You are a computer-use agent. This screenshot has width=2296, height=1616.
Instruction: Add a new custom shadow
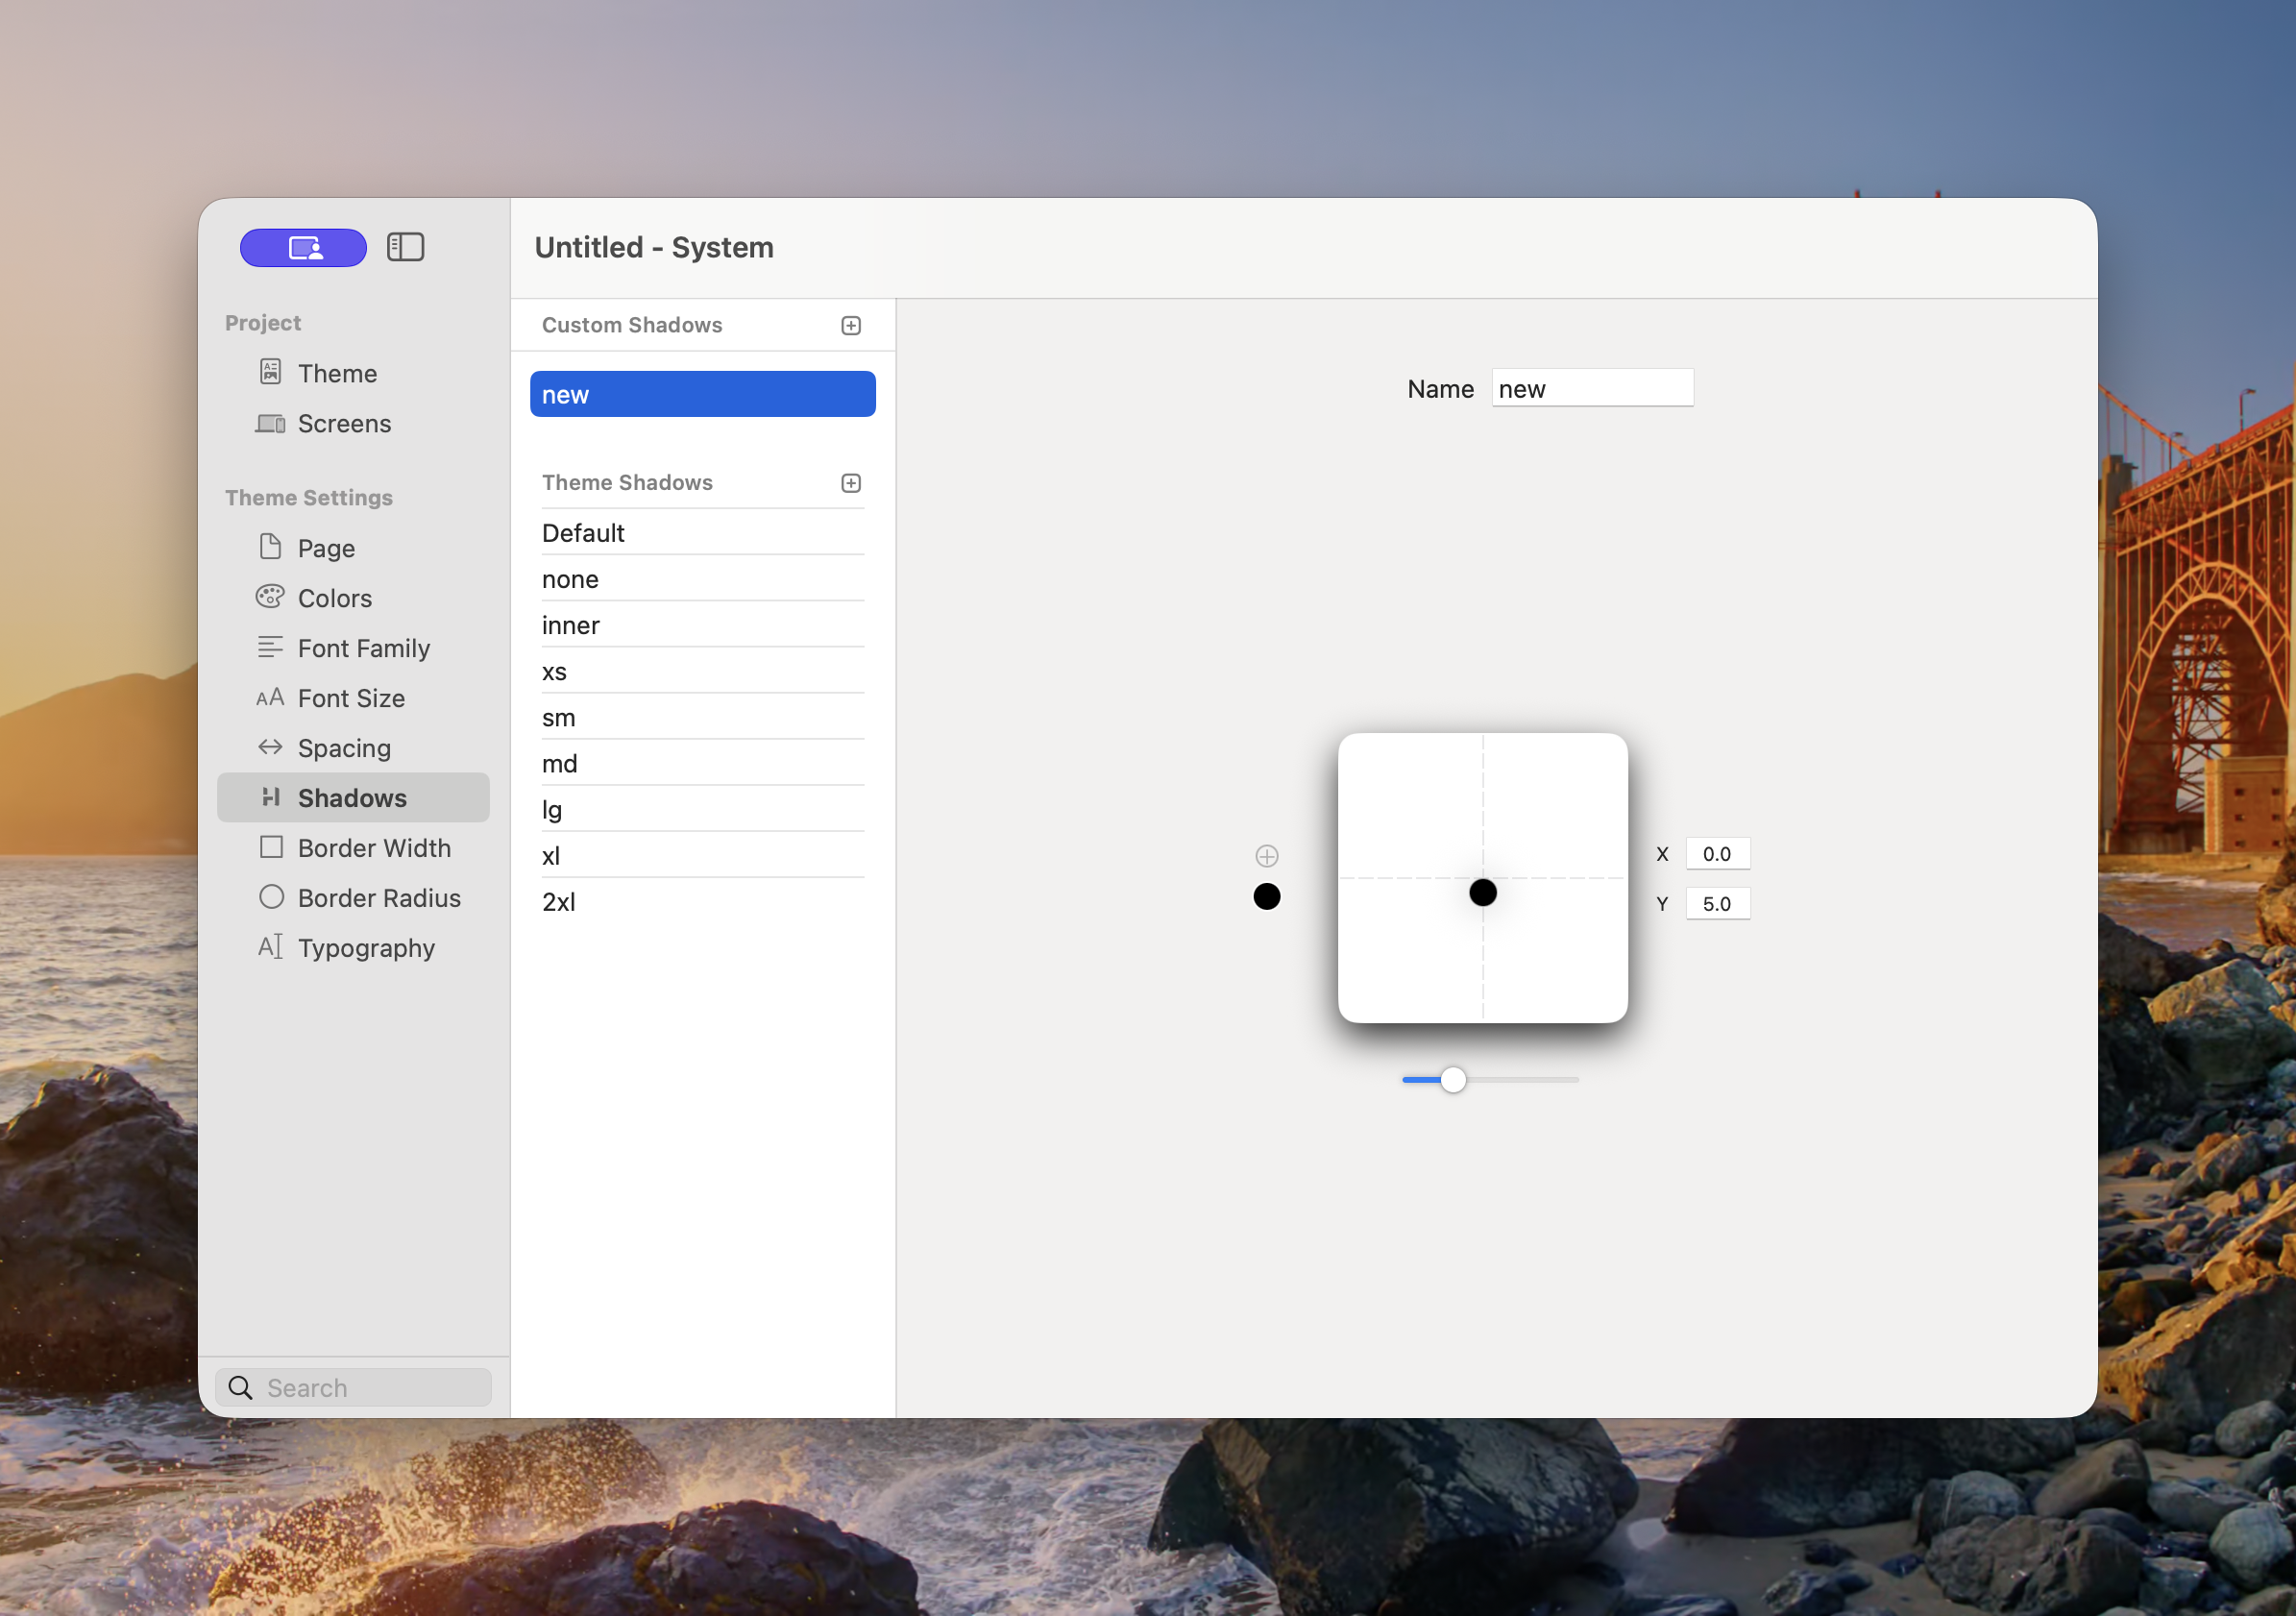[x=851, y=325]
